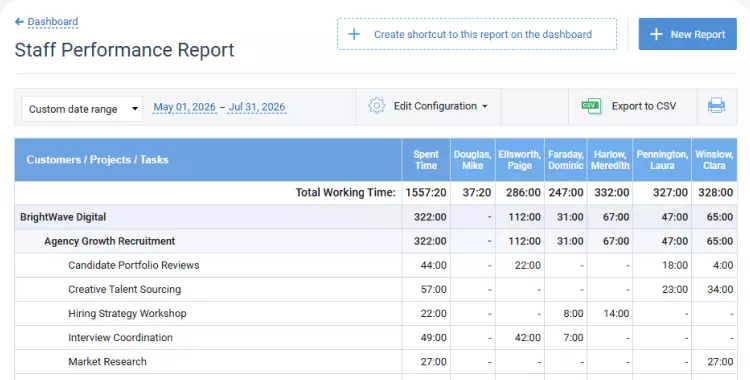This screenshot has height=380, width=750.
Task: Click Paige Ellsworth's total 286:00
Action: pos(523,192)
